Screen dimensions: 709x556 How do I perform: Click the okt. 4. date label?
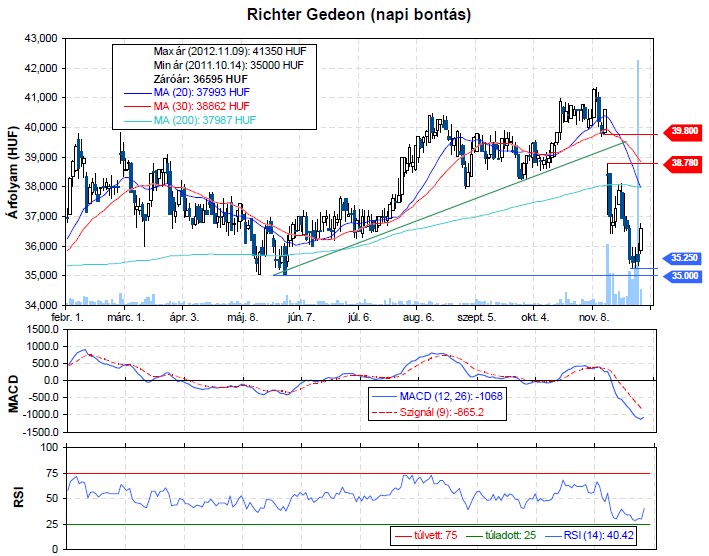[535, 317]
